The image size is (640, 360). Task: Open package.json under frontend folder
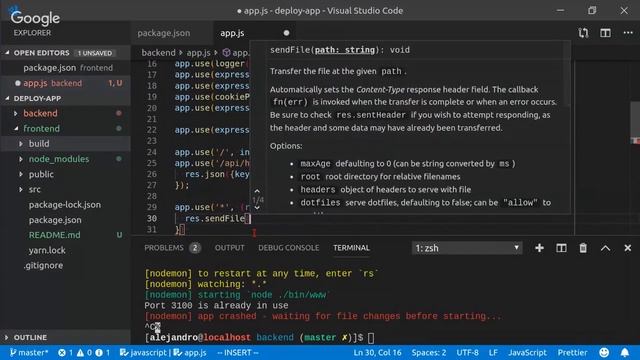coord(55,220)
